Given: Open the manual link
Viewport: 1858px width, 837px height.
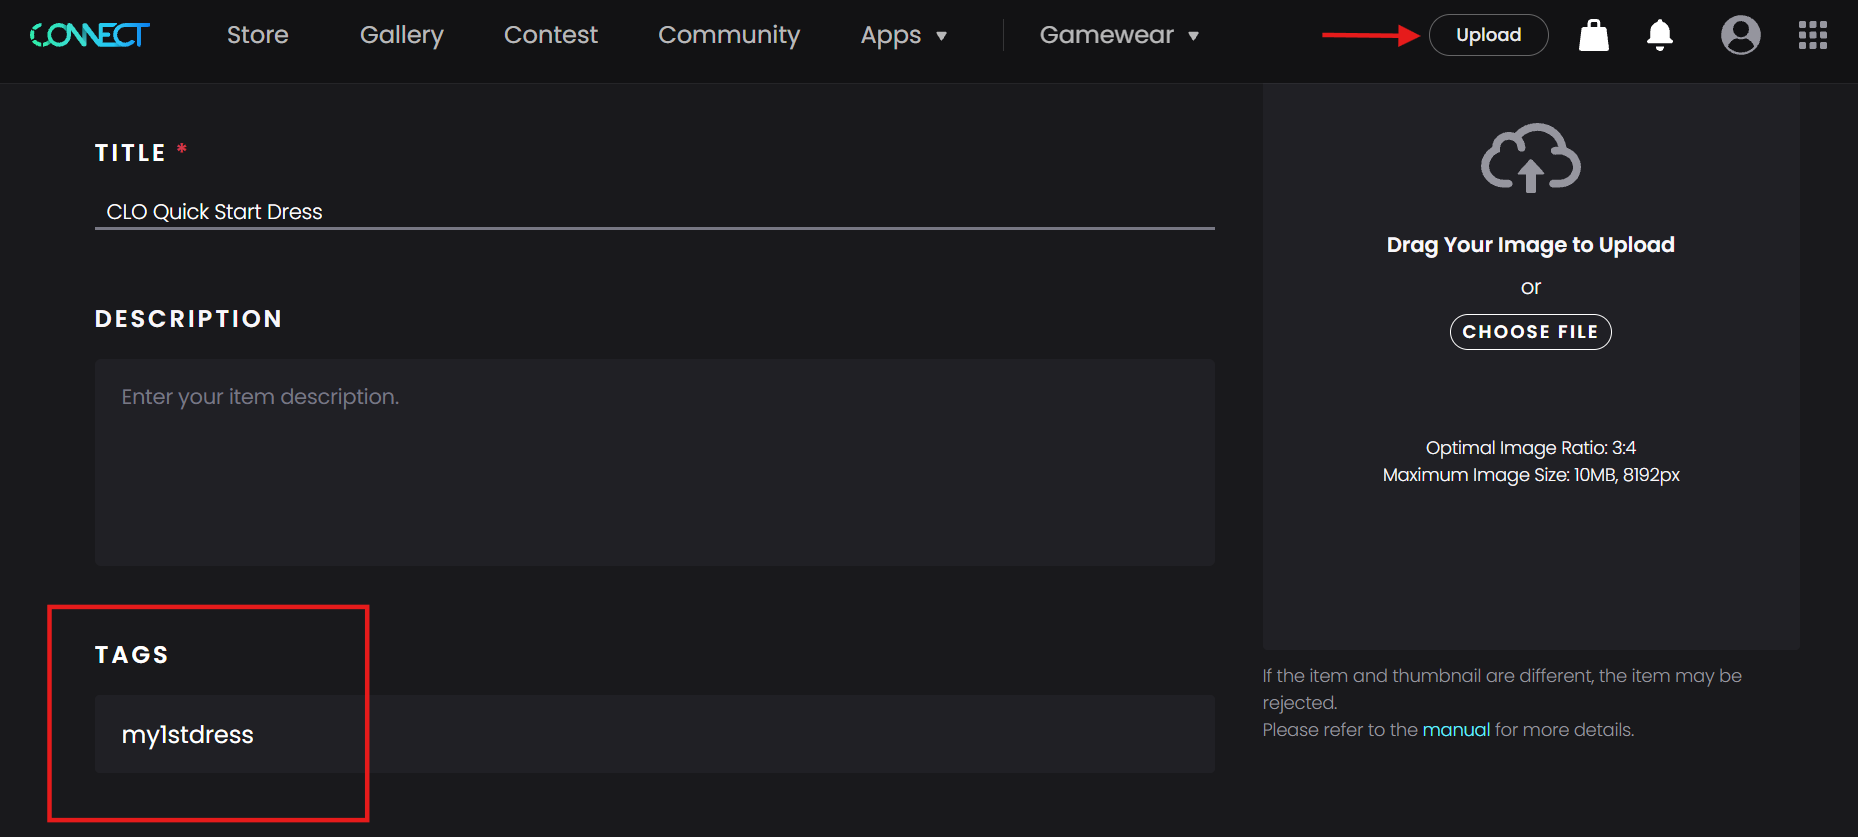Looking at the screenshot, I should tap(1456, 730).
